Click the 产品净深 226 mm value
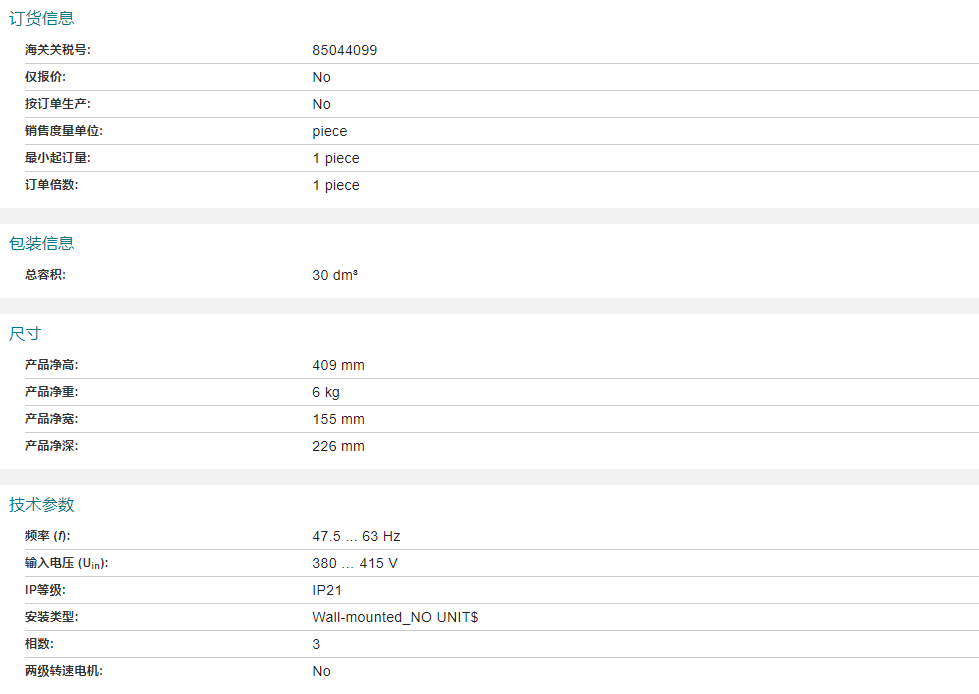 (338, 446)
